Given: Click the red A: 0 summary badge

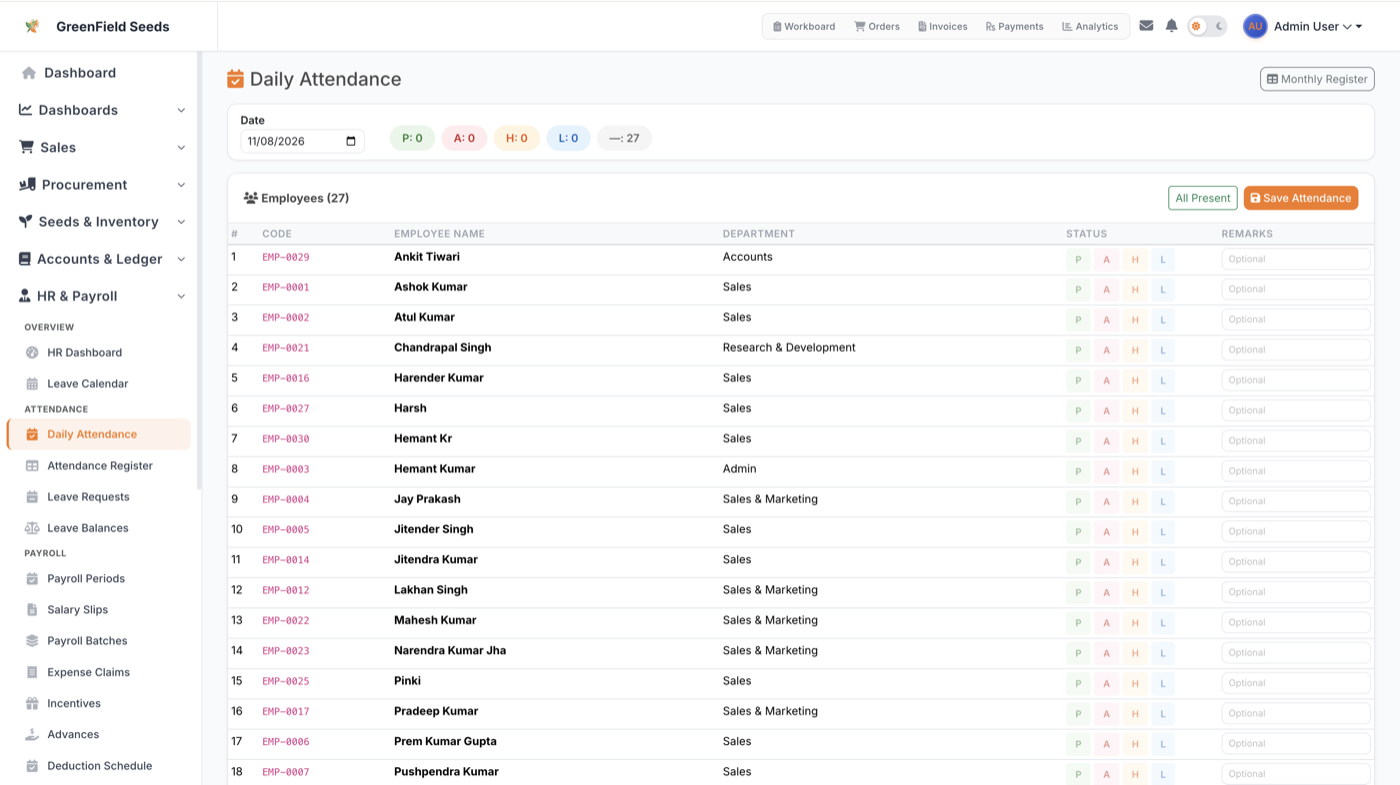Looking at the screenshot, I should click(464, 138).
